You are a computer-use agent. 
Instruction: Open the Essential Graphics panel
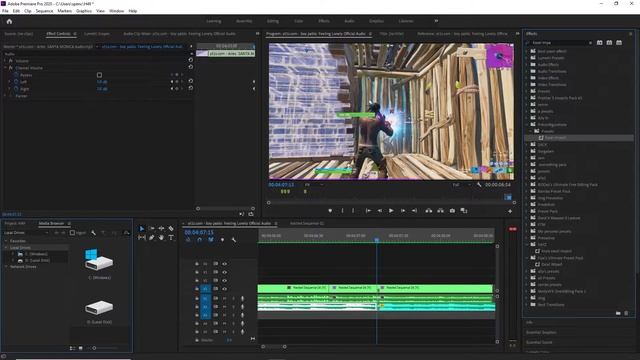[x=541, y=332]
